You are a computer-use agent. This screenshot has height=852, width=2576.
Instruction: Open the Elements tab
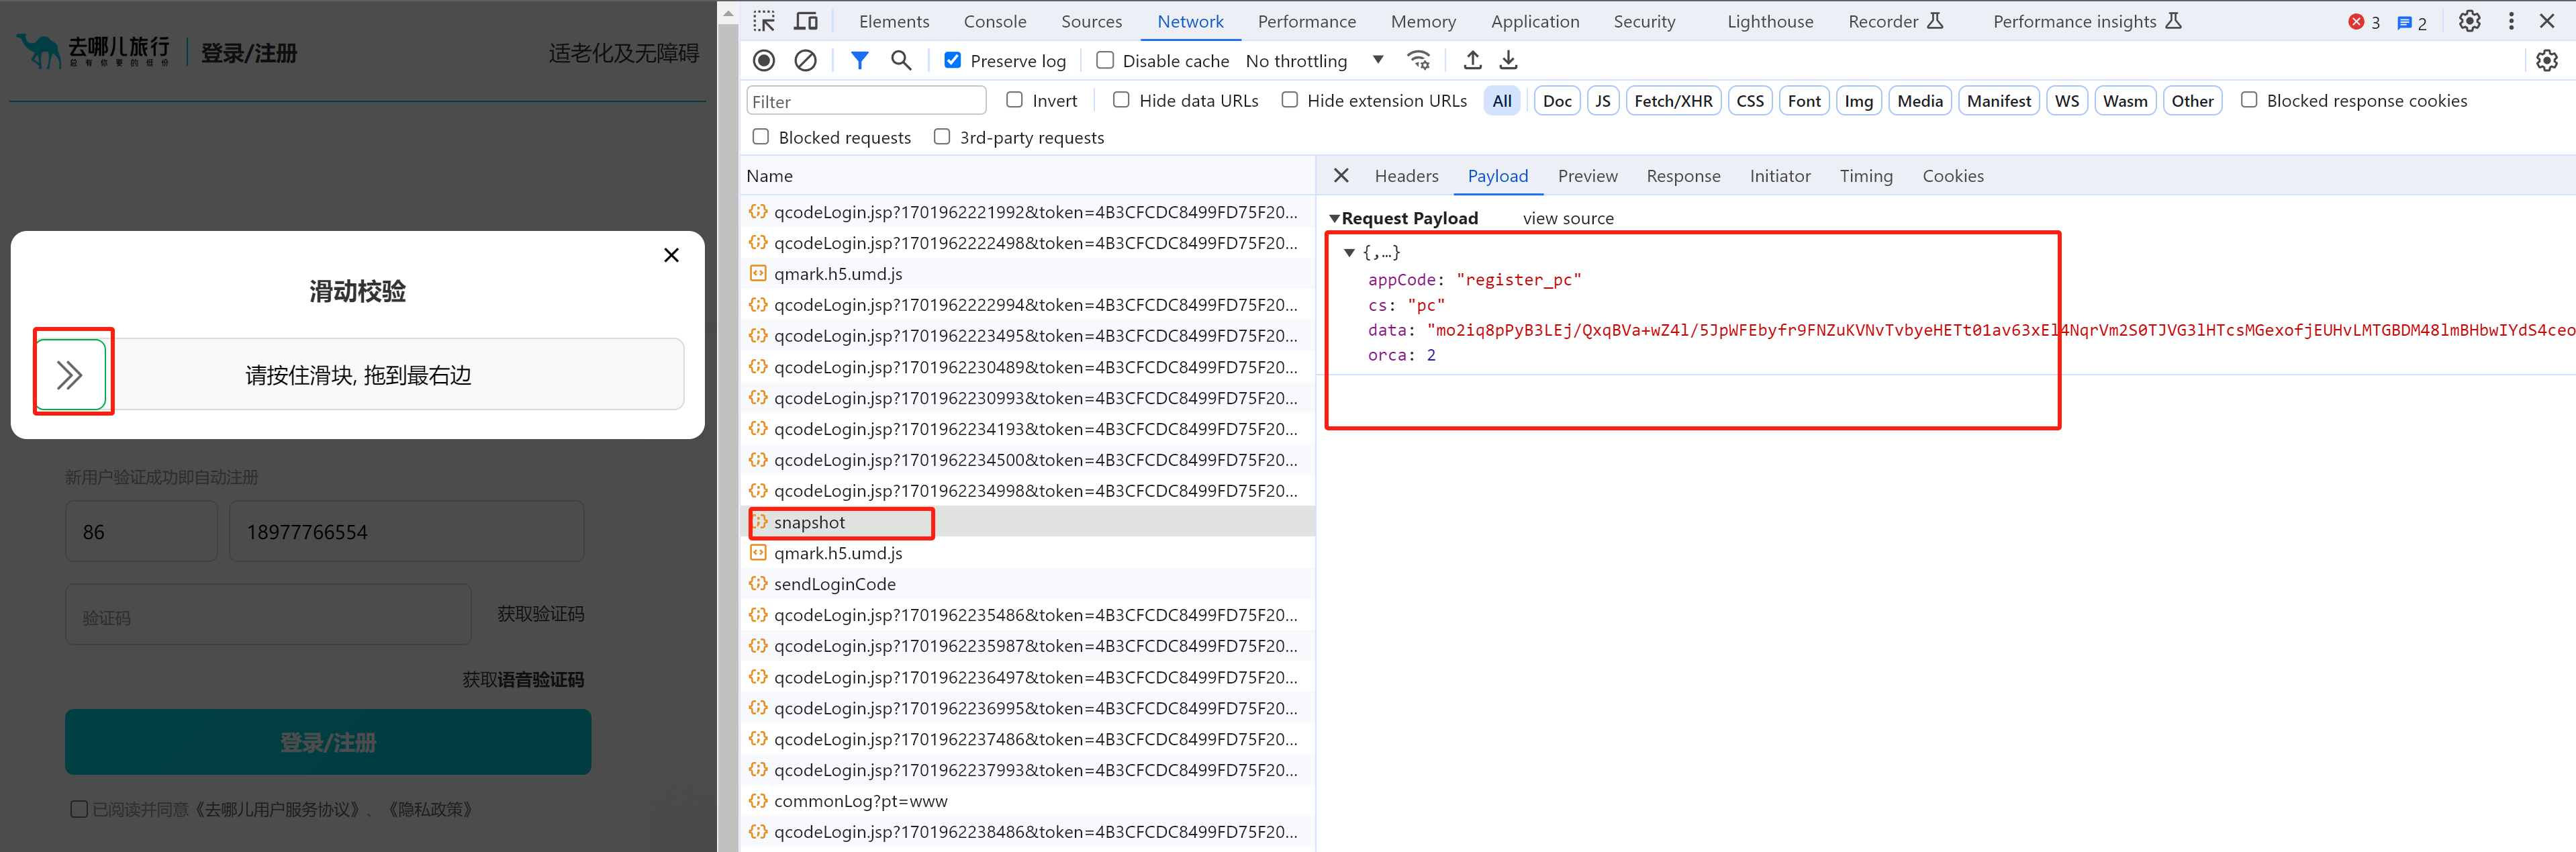pos(893,21)
